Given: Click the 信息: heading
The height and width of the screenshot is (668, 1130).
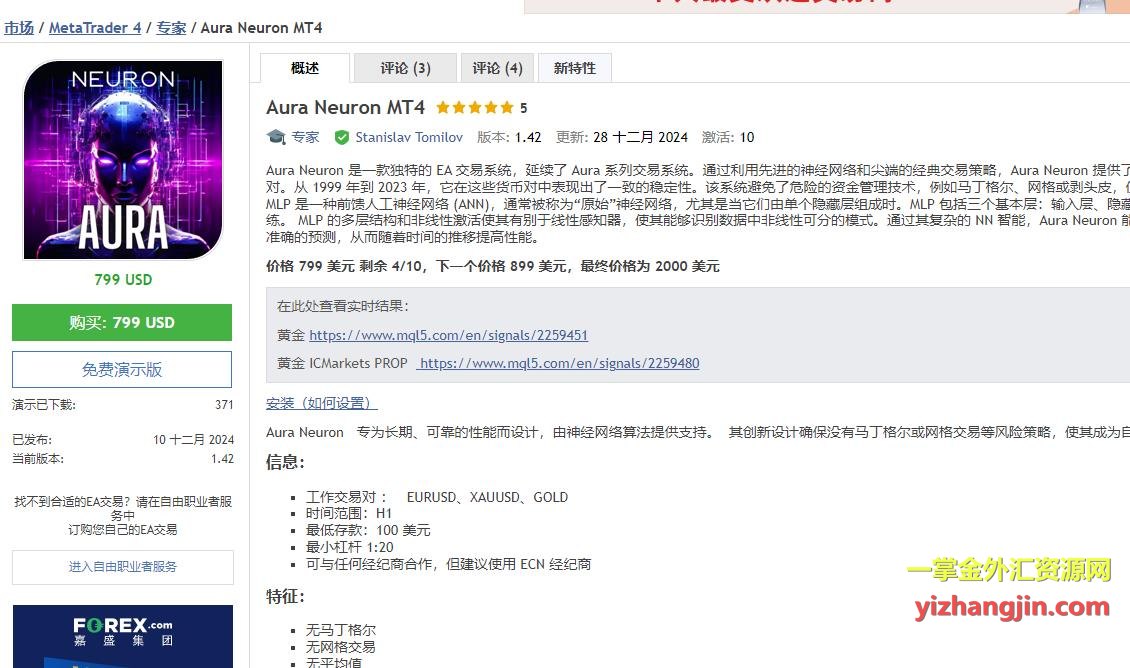Looking at the screenshot, I should coord(285,462).
